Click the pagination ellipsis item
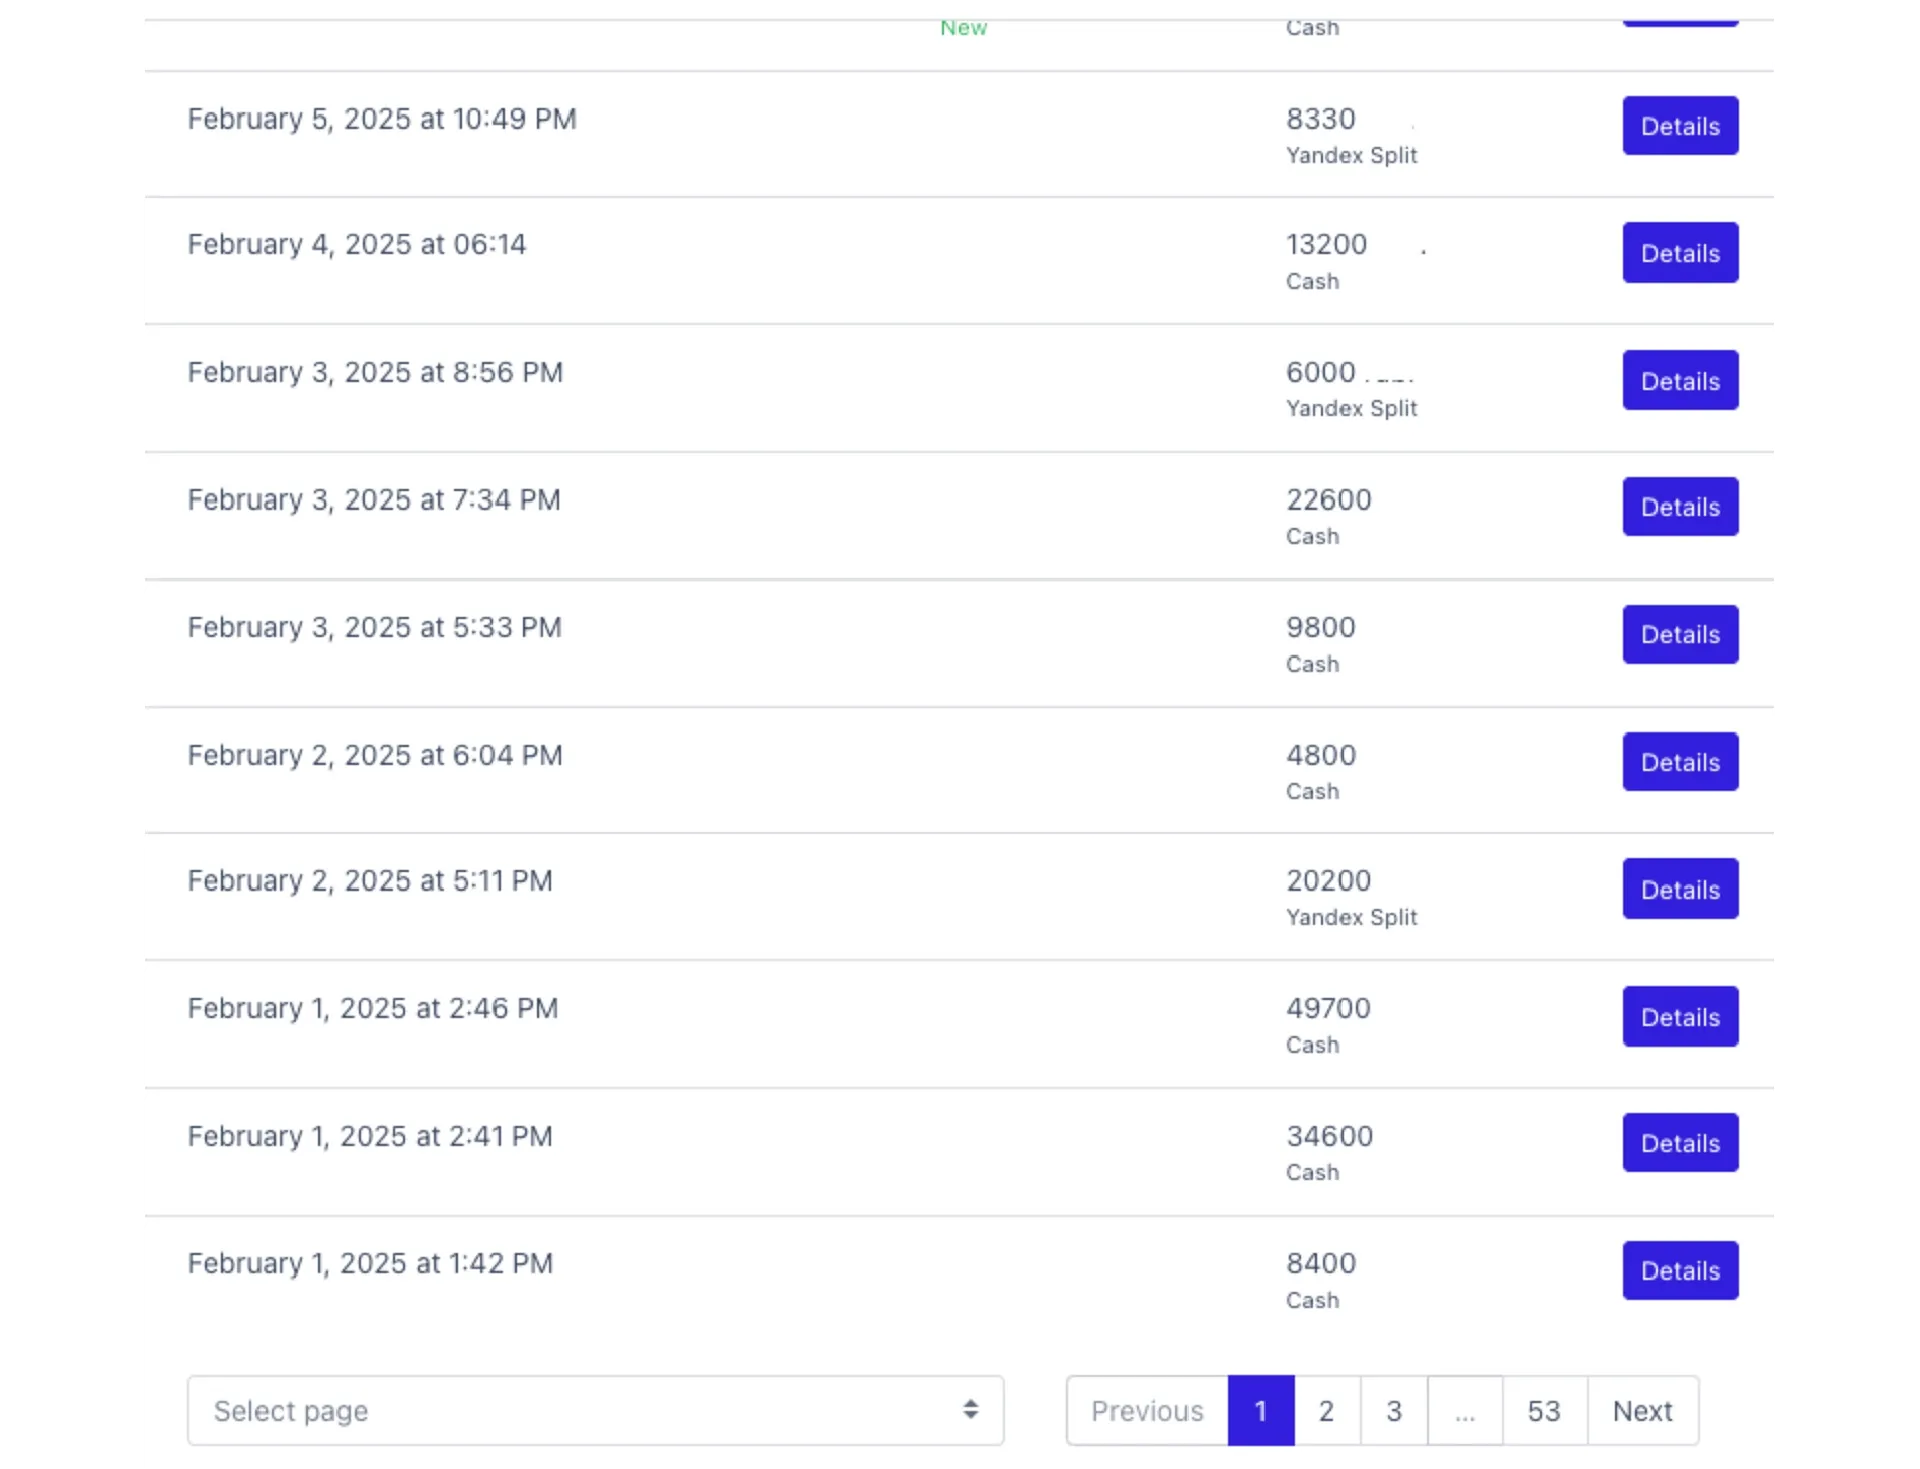The width and height of the screenshot is (1920, 1469). (x=1464, y=1411)
